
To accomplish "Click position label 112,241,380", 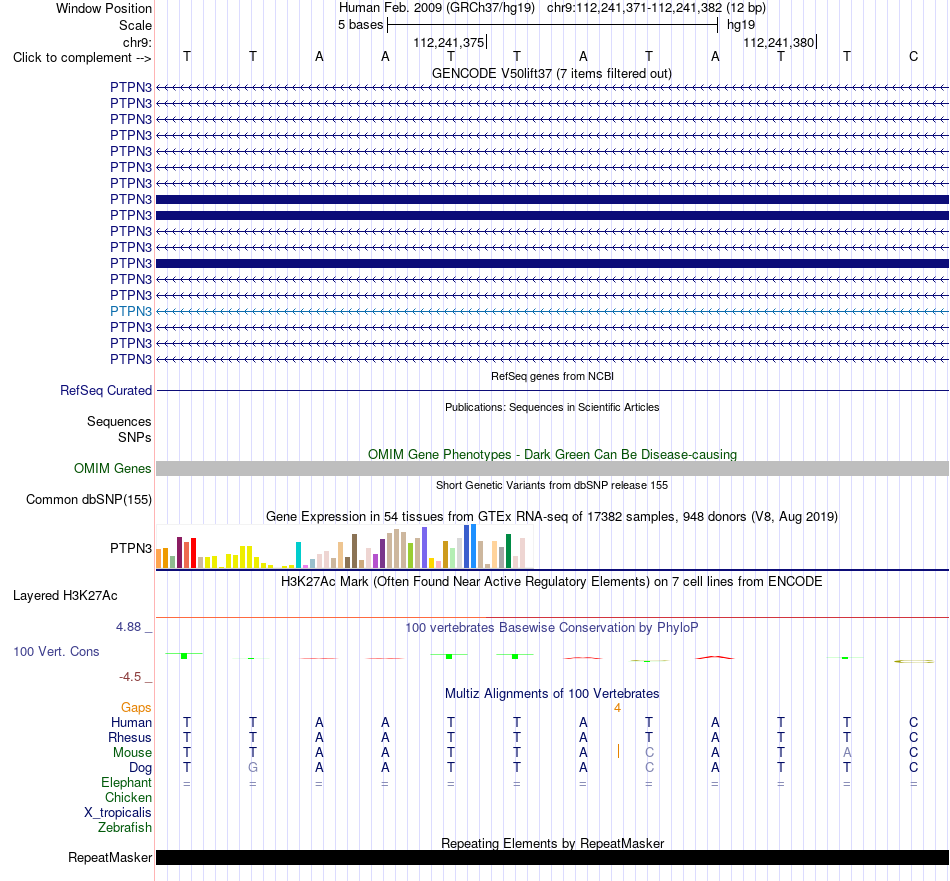I will pos(779,42).
